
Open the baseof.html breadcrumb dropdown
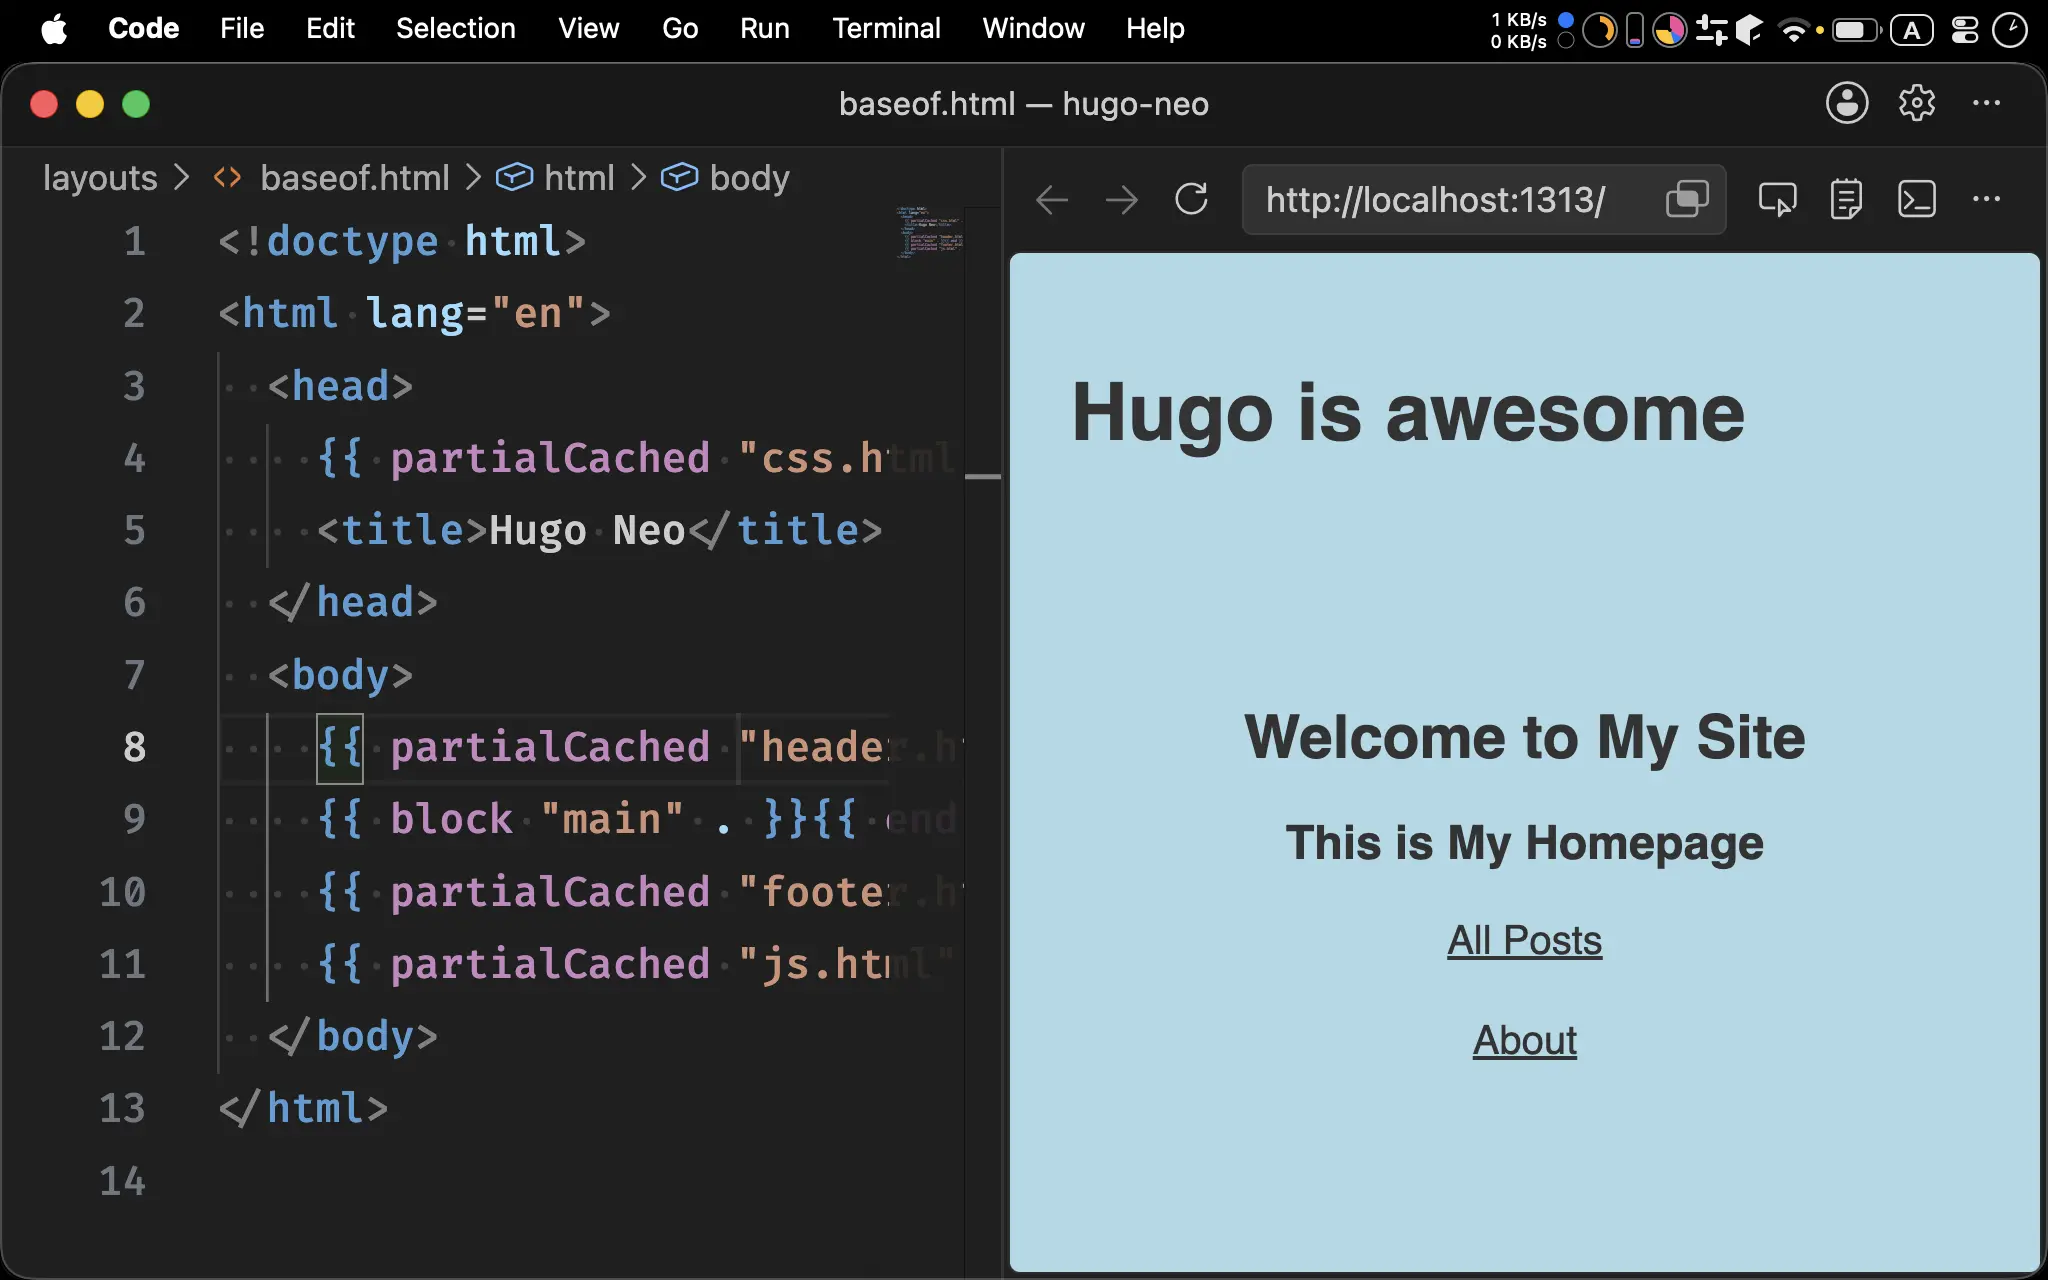(355, 178)
